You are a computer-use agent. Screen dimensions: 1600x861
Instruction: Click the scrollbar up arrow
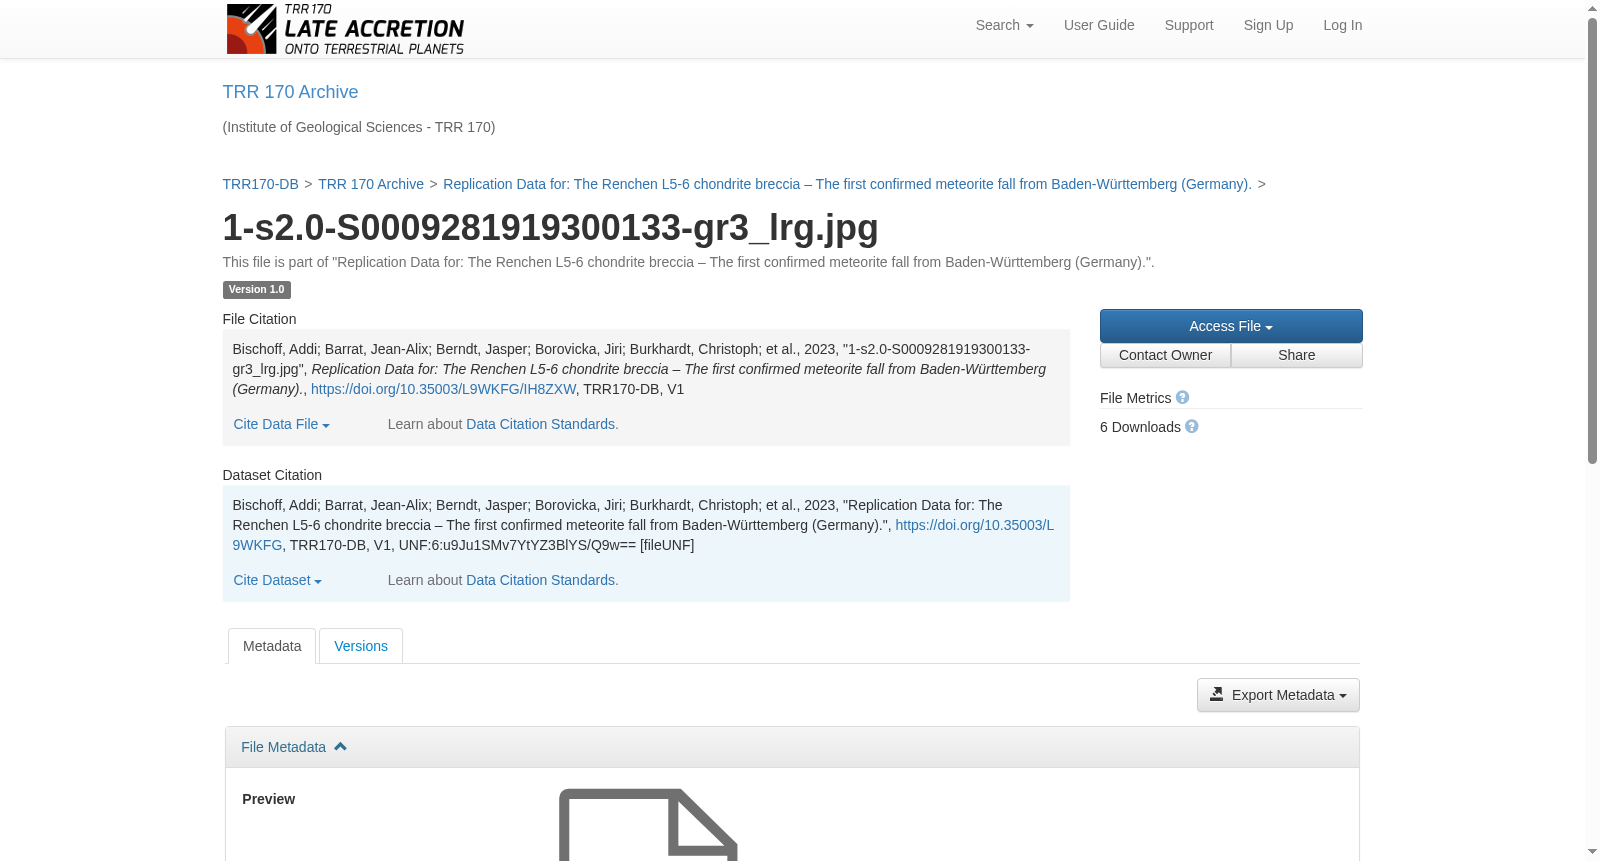coord(1592,8)
